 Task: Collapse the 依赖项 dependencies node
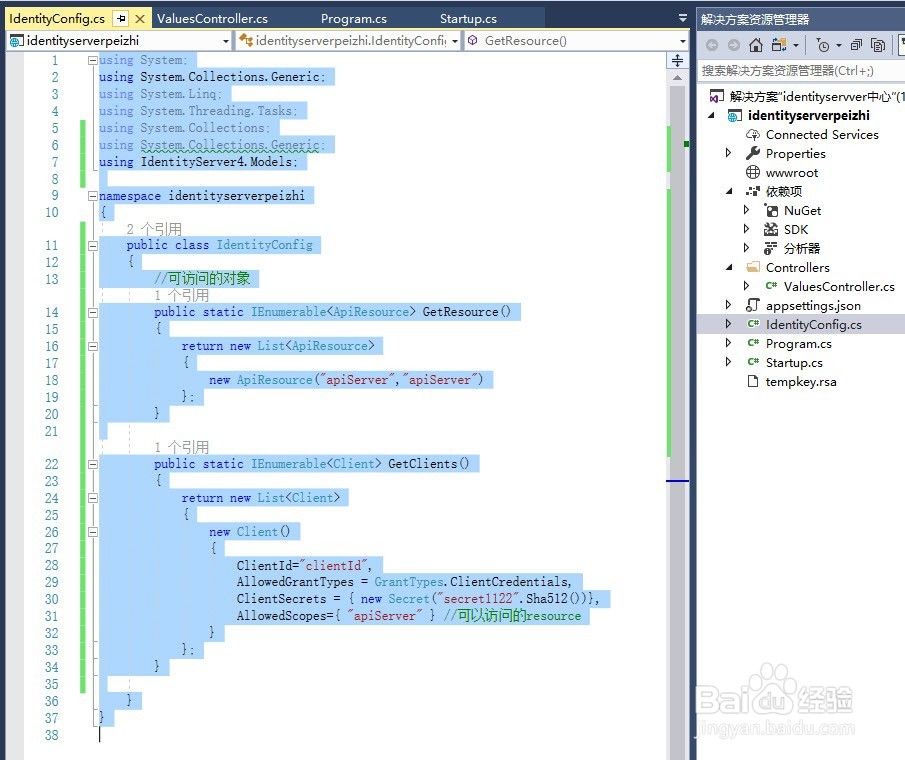tap(728, 191)
